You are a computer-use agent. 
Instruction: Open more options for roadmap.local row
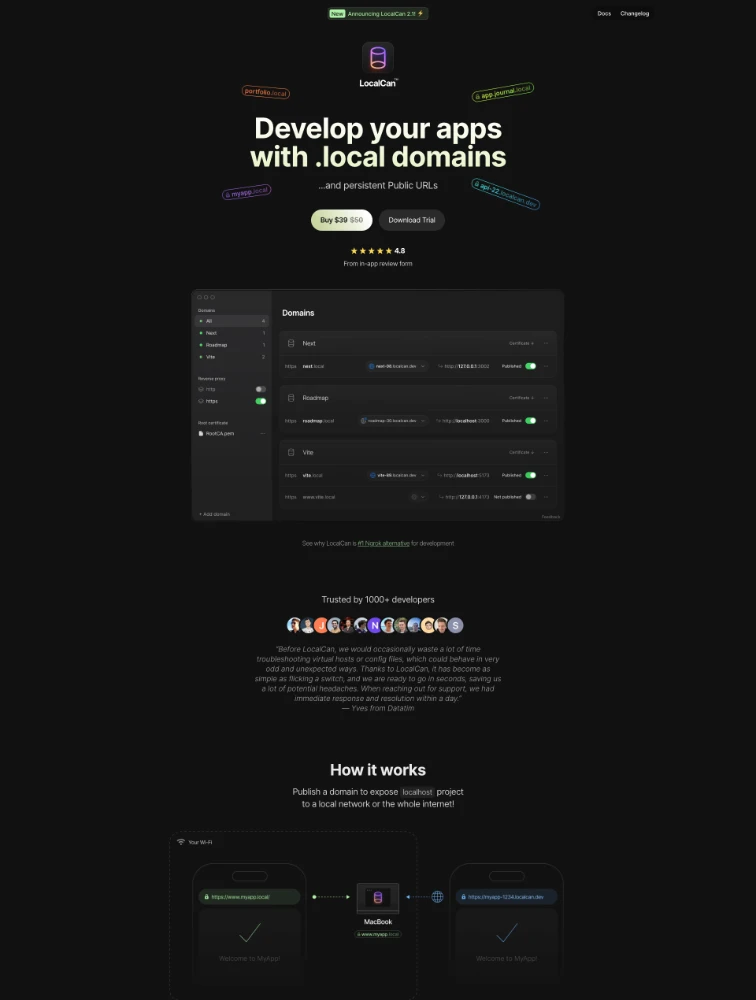pos(546,421)
